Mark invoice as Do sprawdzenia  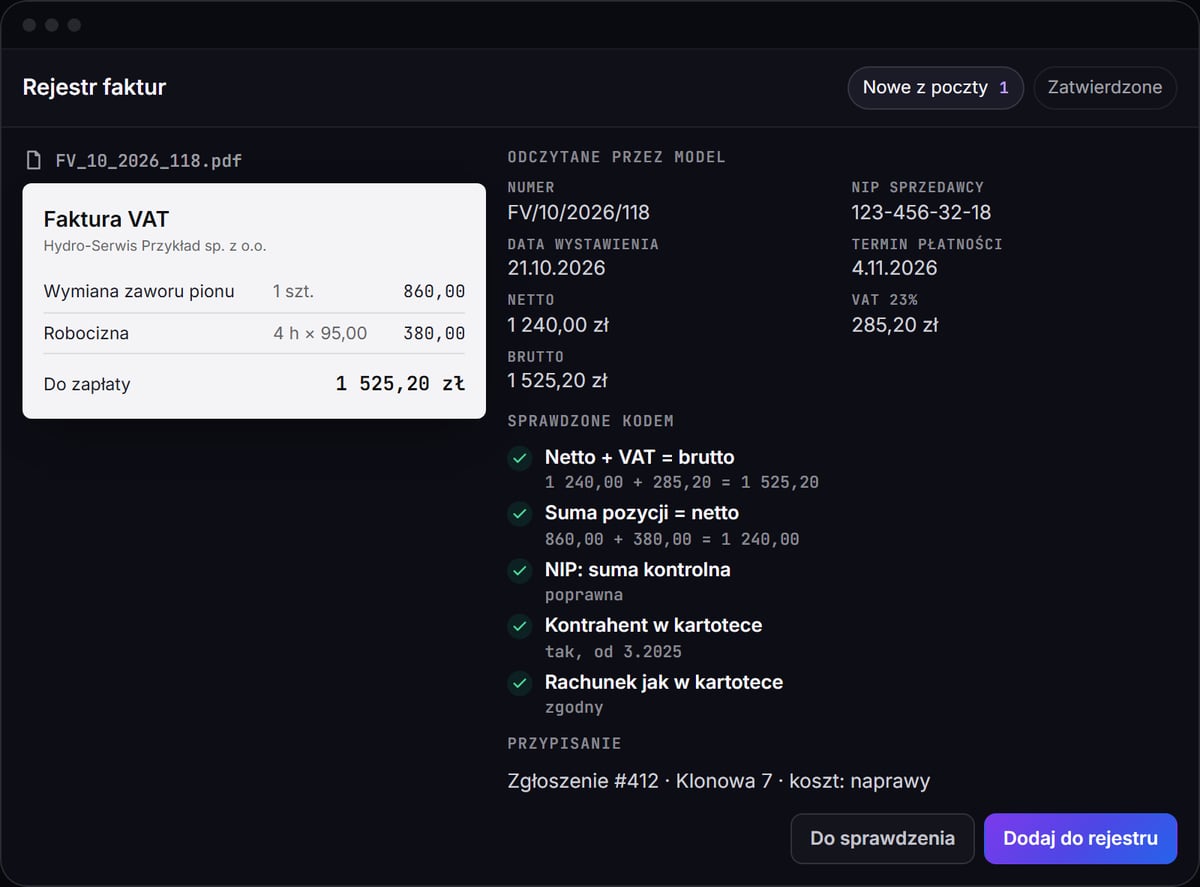[x=882, y=838]
